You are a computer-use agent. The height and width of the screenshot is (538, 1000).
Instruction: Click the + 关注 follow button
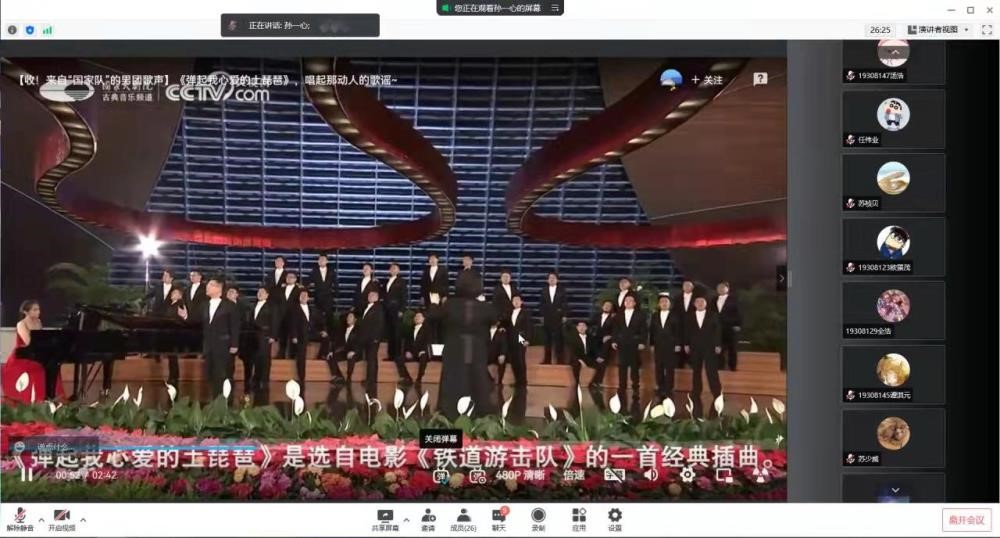706,80
